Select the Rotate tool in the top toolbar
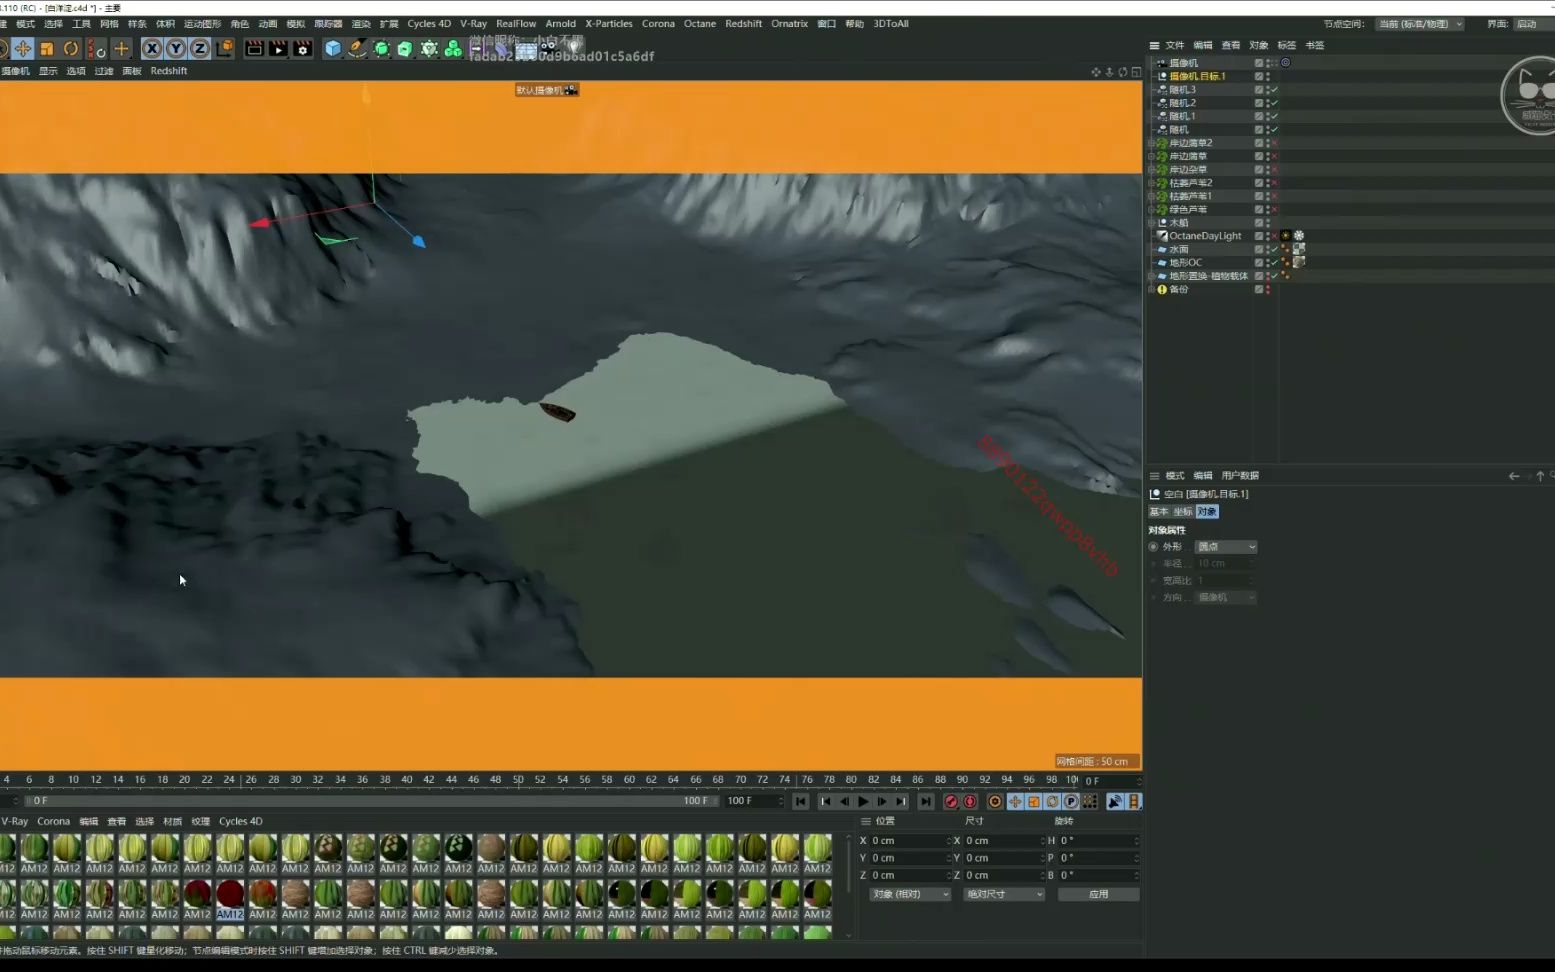 click(71, 48)
